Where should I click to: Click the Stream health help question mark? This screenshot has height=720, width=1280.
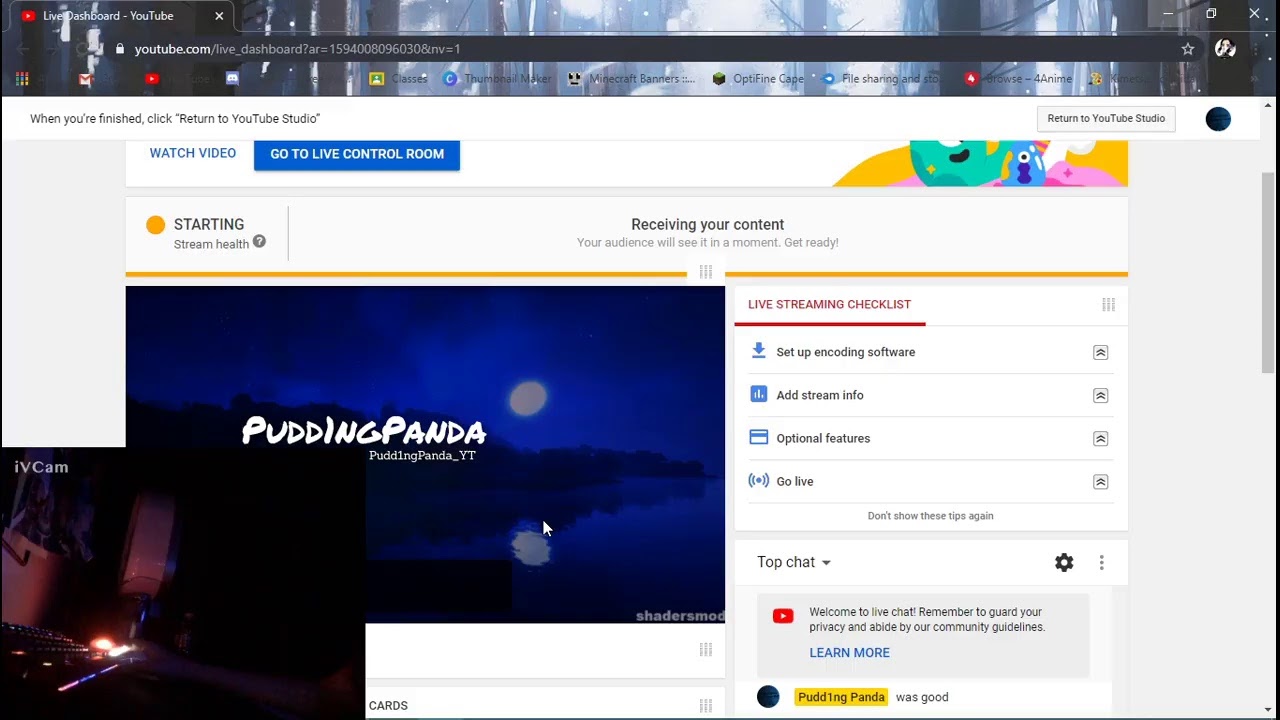coord(259,241)
